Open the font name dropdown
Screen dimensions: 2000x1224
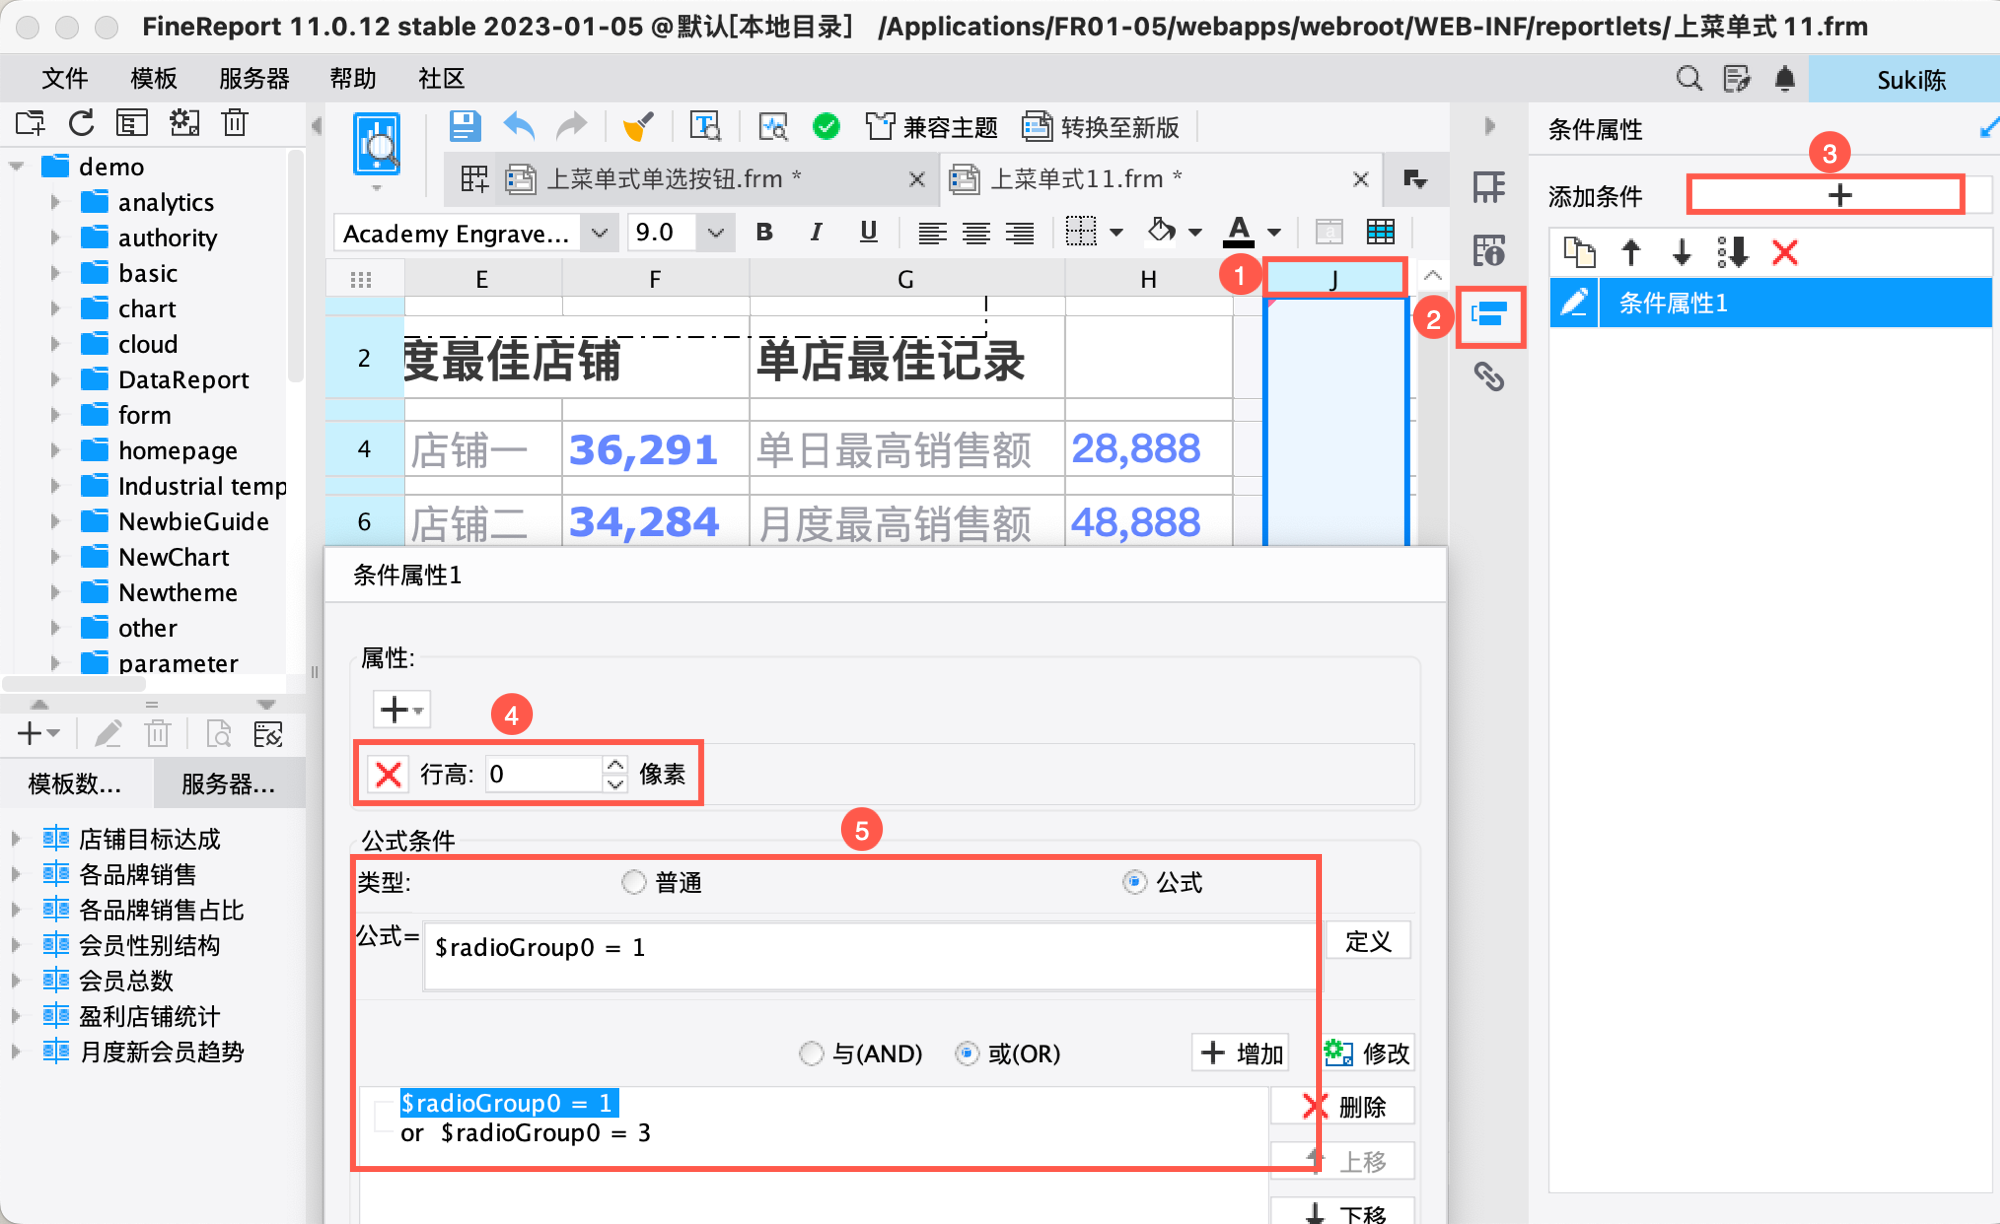[599, 233]
